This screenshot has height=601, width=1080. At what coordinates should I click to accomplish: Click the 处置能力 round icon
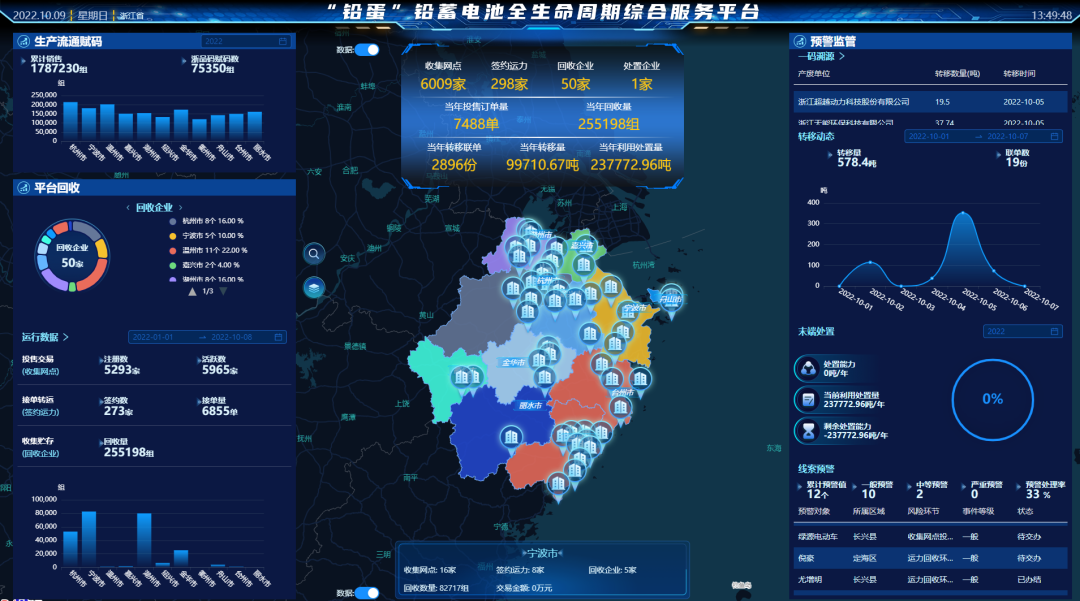pos(807,368)
